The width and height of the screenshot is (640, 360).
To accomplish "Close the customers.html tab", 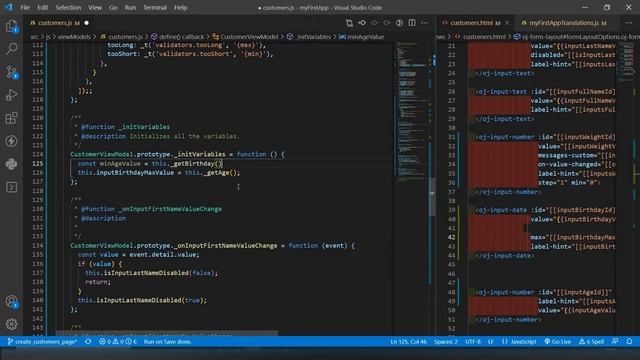I will coord(507,23).
